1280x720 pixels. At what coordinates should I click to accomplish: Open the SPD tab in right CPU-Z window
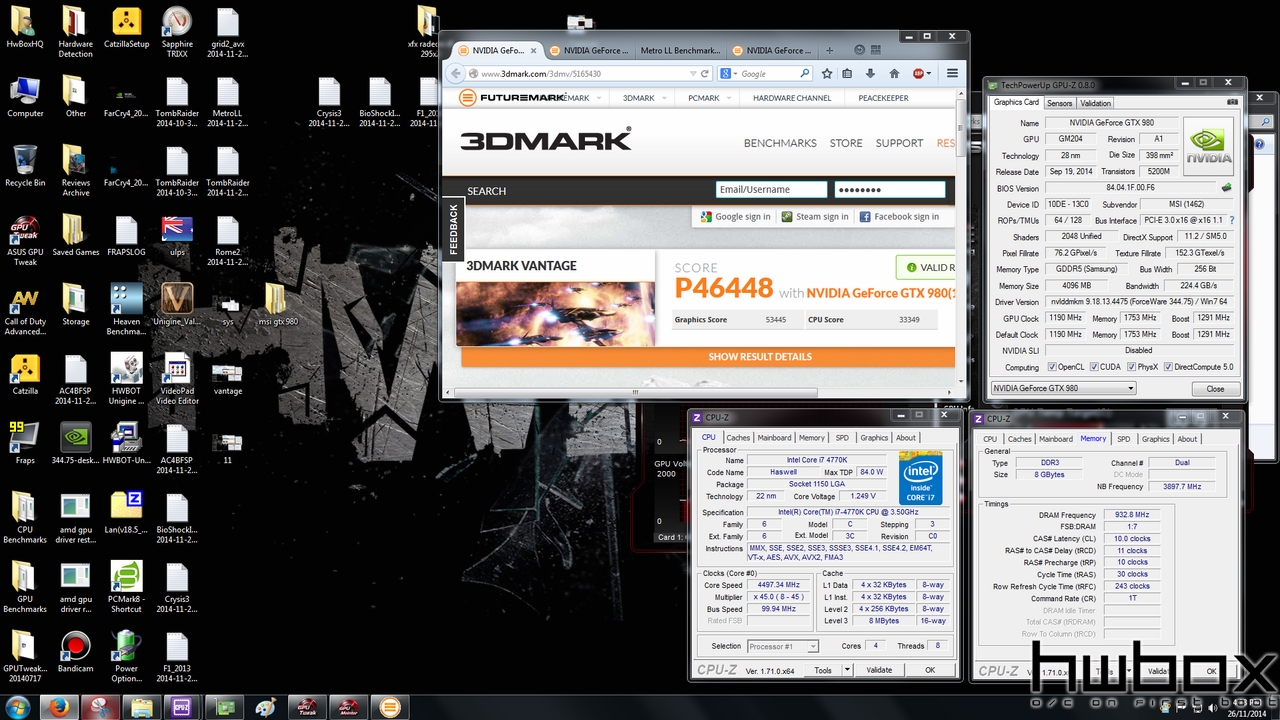click(x=1123, y=438)
